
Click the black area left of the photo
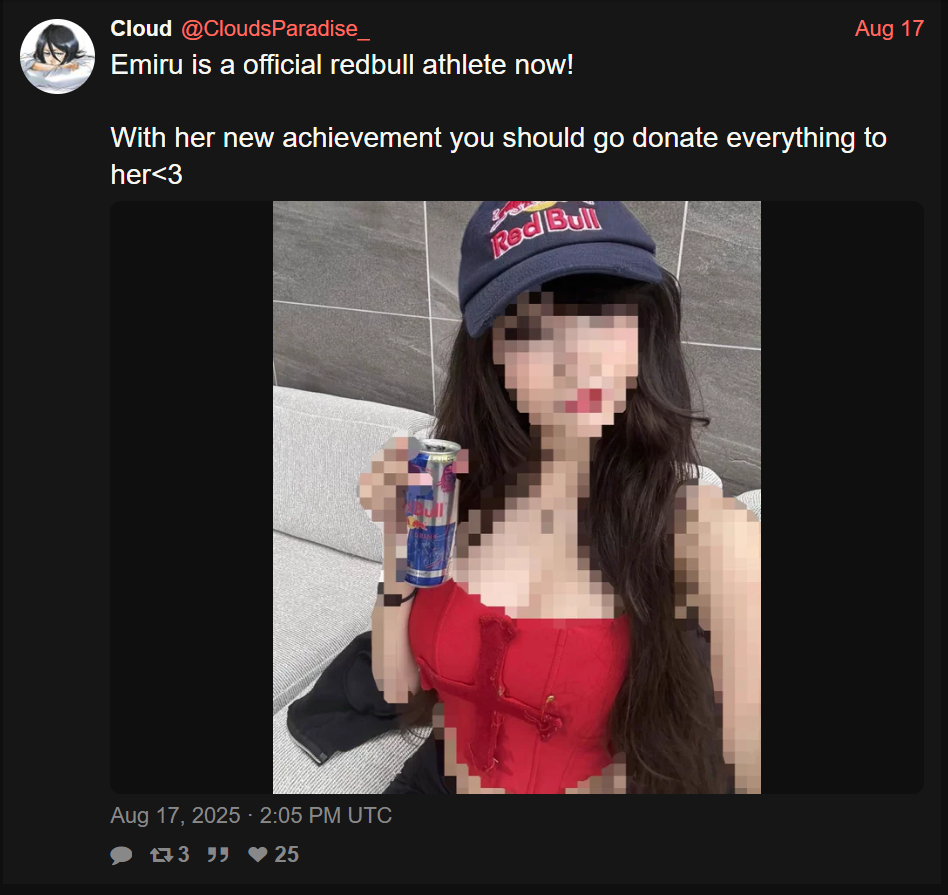click(x=191, y=497)
